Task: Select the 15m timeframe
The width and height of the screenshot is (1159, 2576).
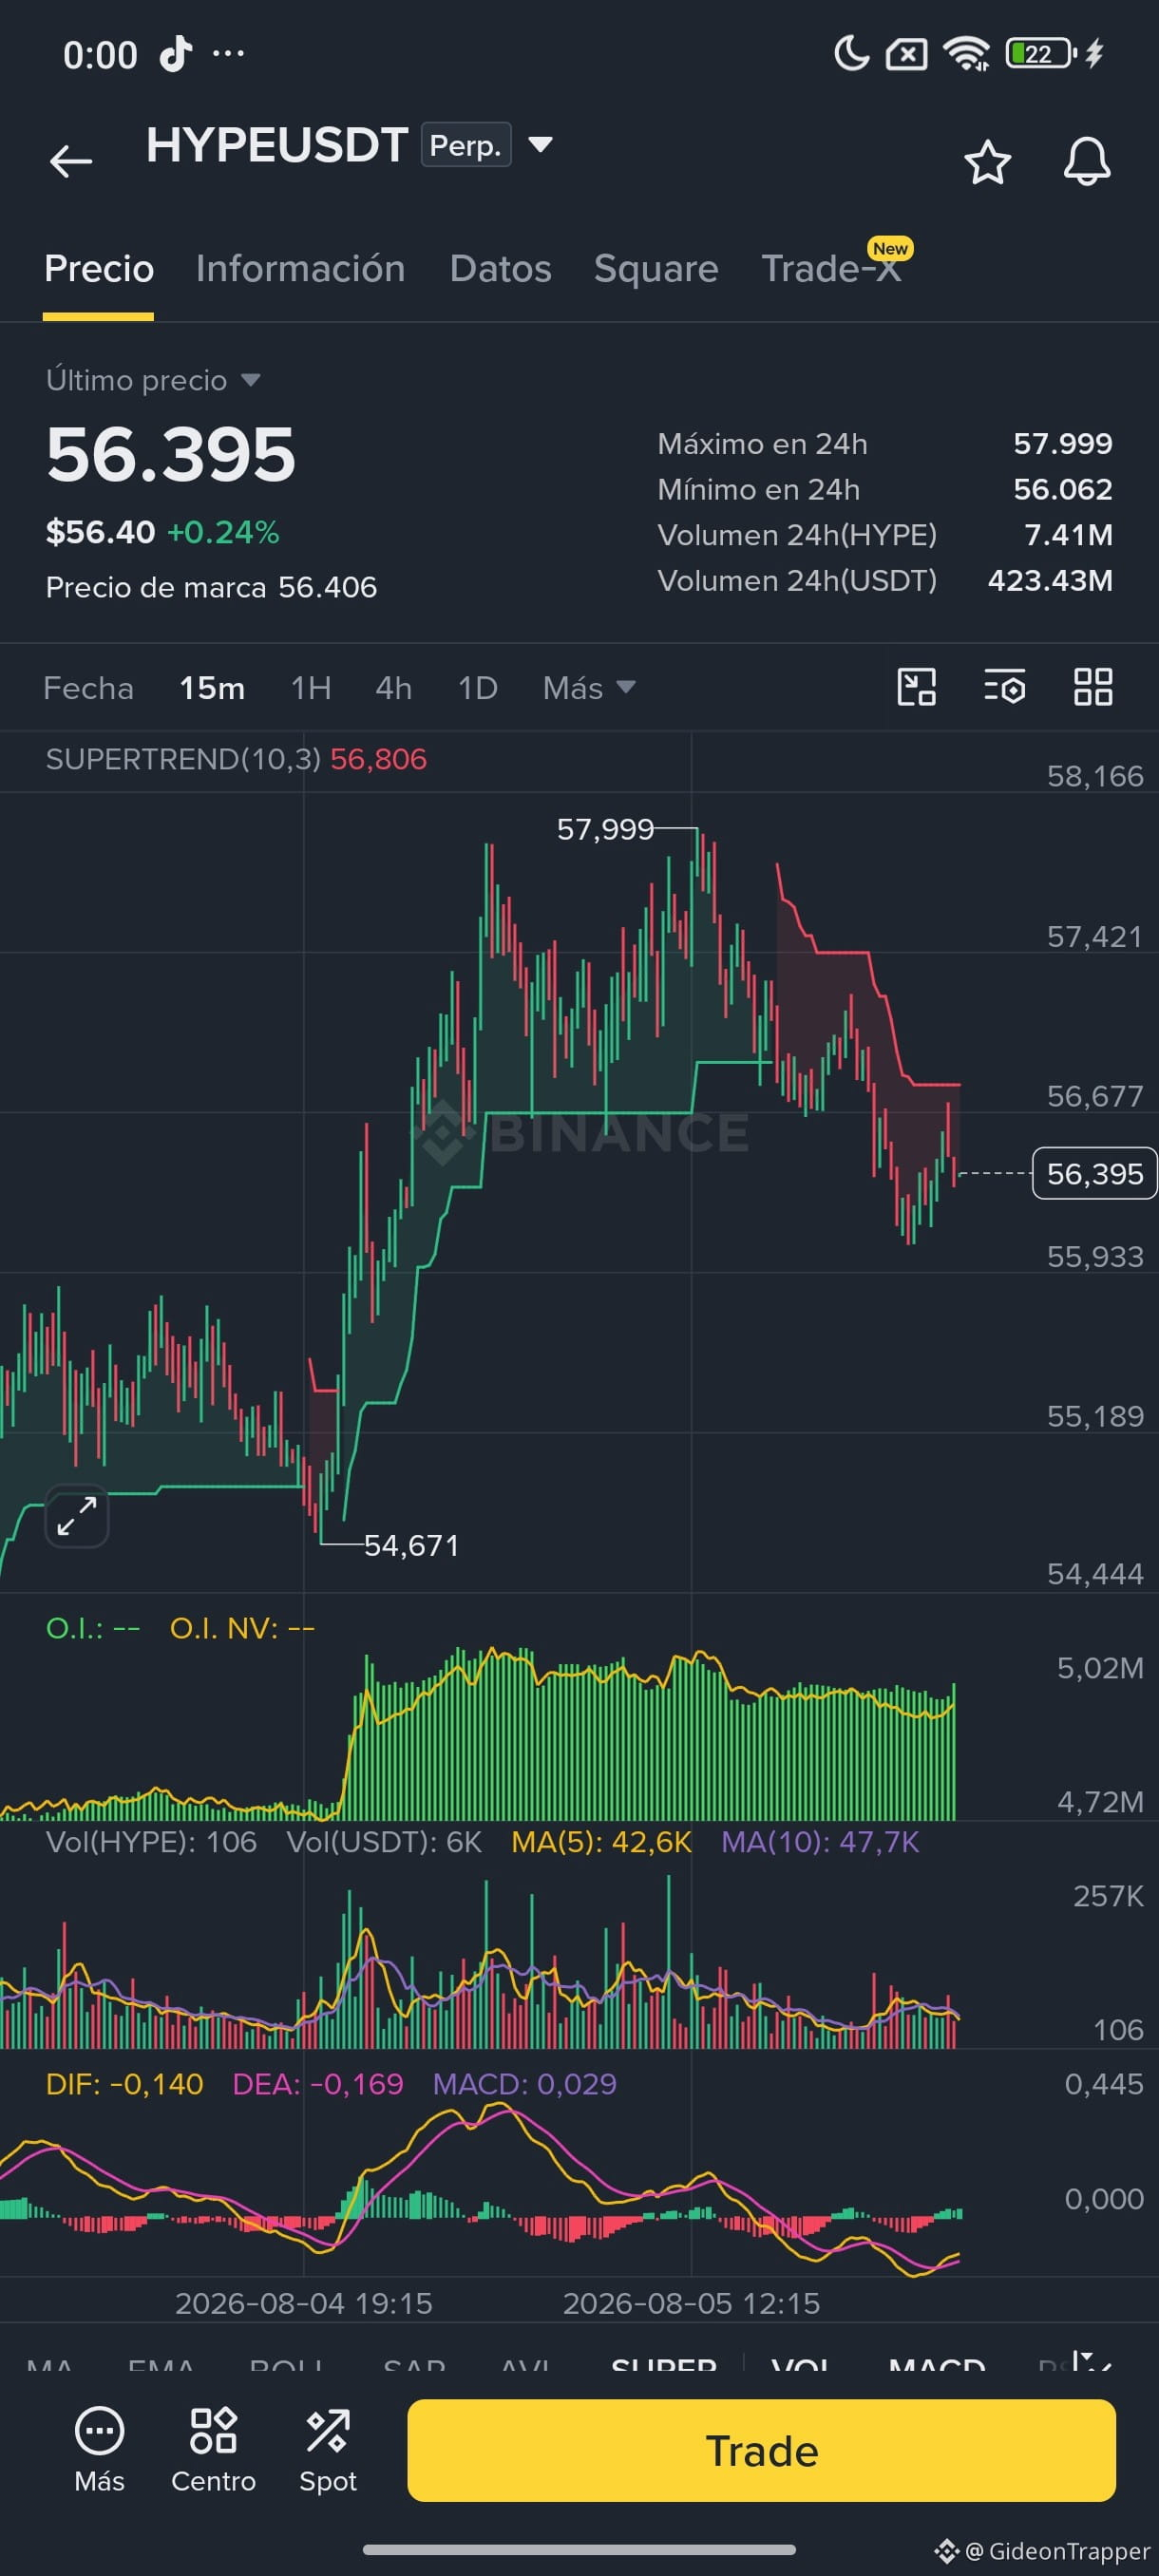Action: pos(212,688)
